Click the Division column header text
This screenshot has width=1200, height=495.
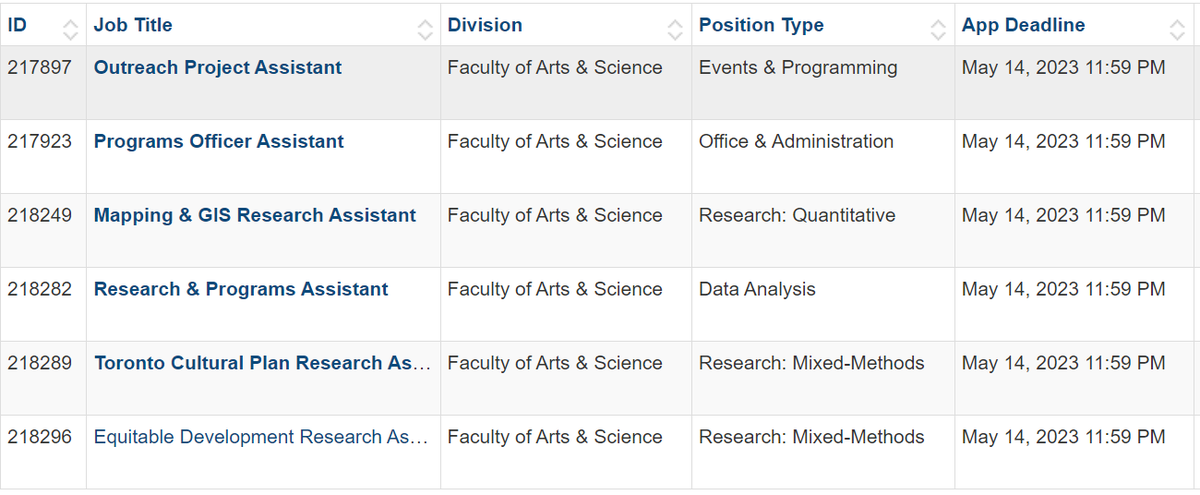click(x=485, y=26)
